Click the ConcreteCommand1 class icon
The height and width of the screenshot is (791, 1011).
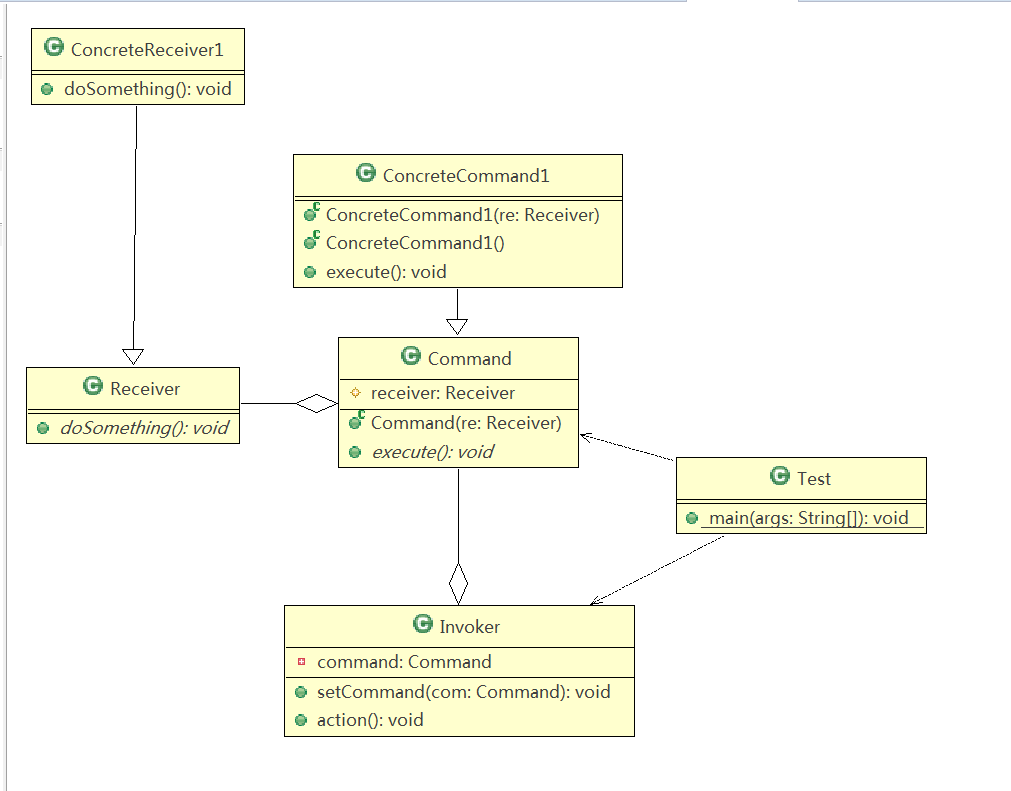(366, 173)
